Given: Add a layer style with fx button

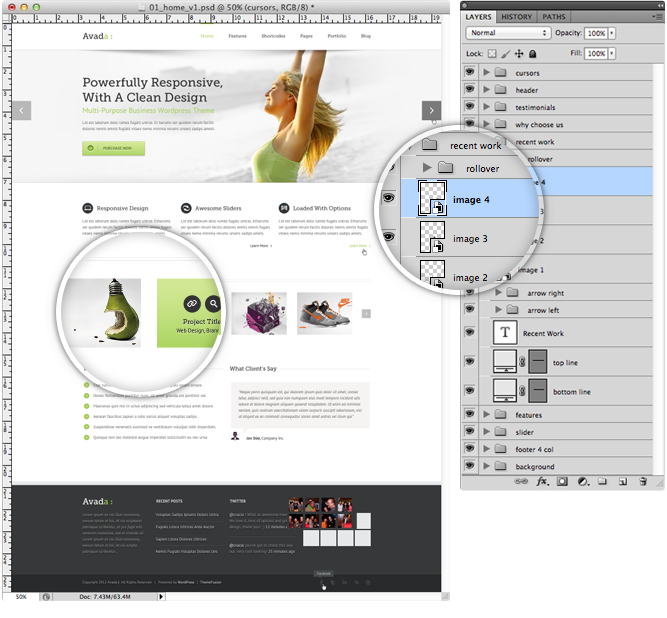Looking at the screenshot, I should pos(543,482).
